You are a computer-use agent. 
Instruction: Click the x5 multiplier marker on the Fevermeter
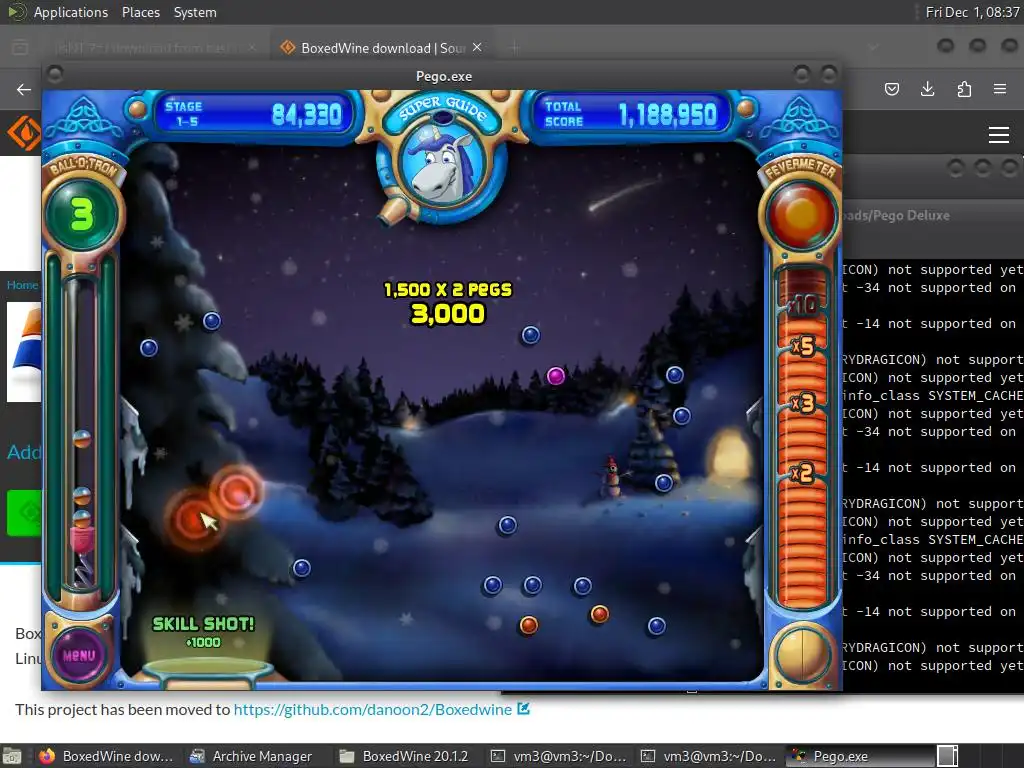pyautogui.click(x=803, y=346)
